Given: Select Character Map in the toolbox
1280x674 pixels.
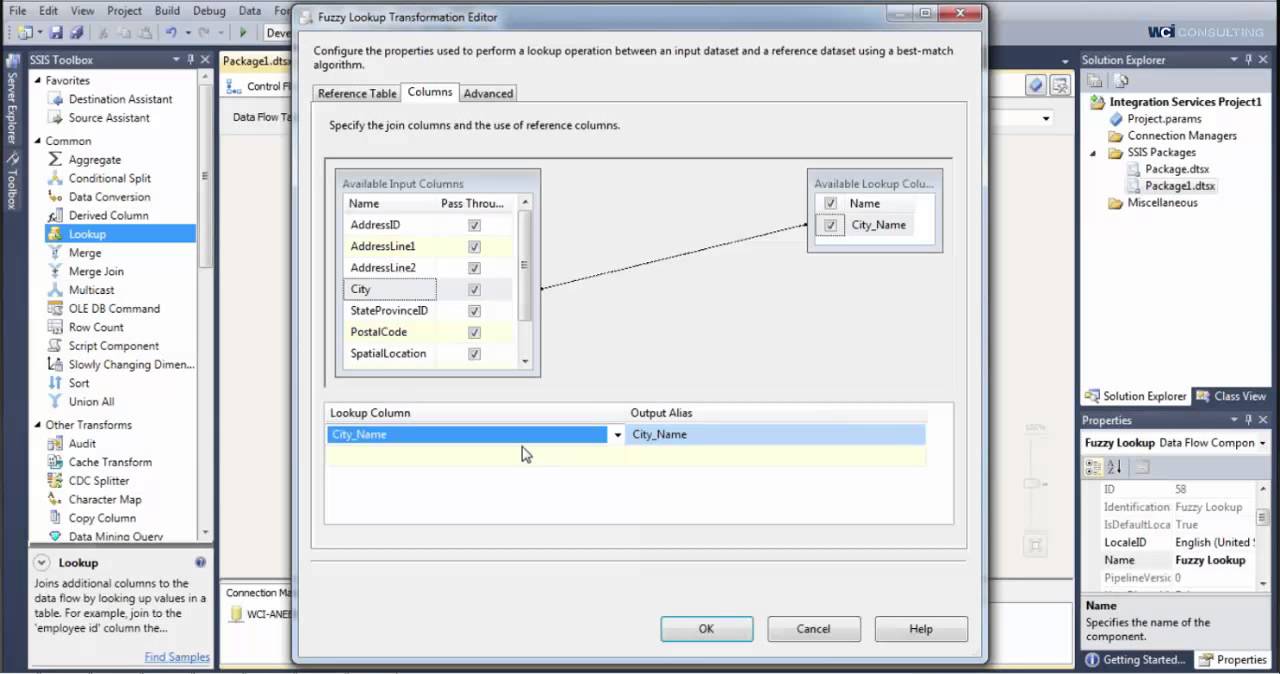Looking at the screenshot, I should tap(105, 499).
